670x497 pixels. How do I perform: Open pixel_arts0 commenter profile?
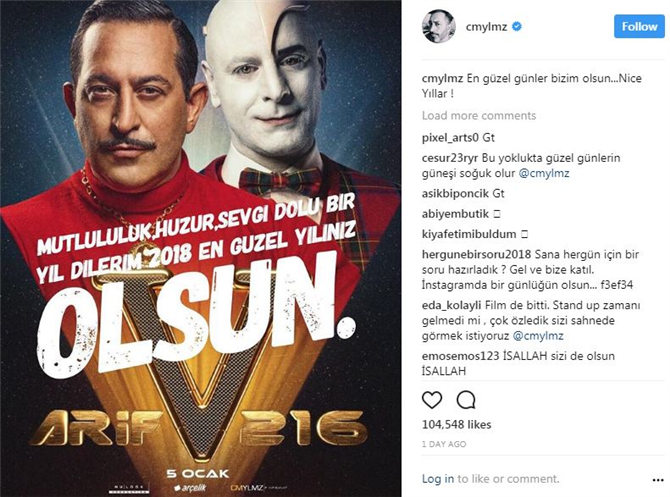[x=450, y=138]
